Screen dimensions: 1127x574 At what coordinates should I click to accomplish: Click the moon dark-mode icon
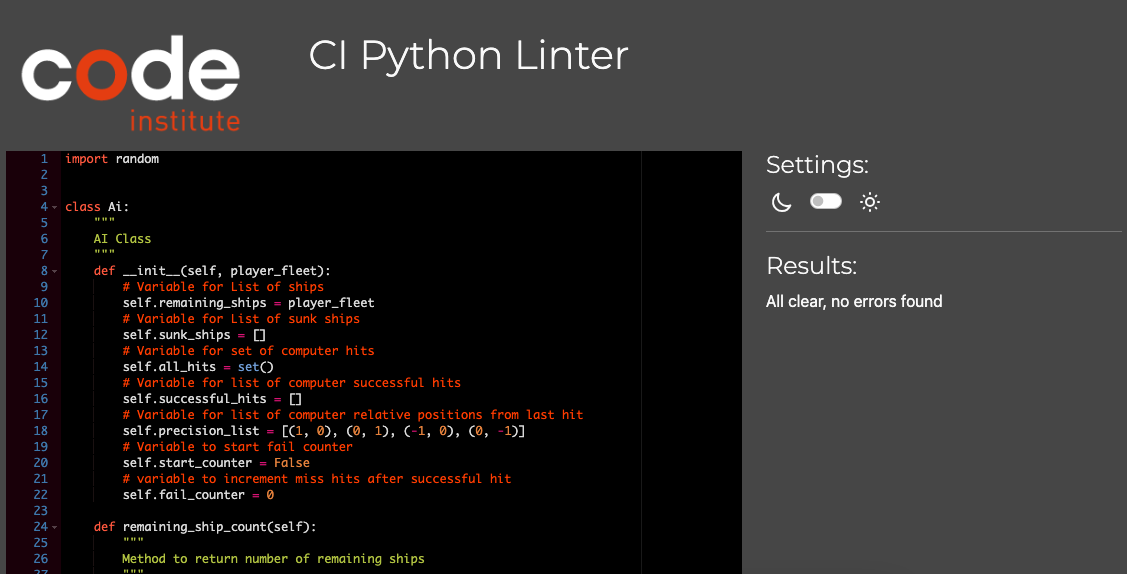(781, 203)
